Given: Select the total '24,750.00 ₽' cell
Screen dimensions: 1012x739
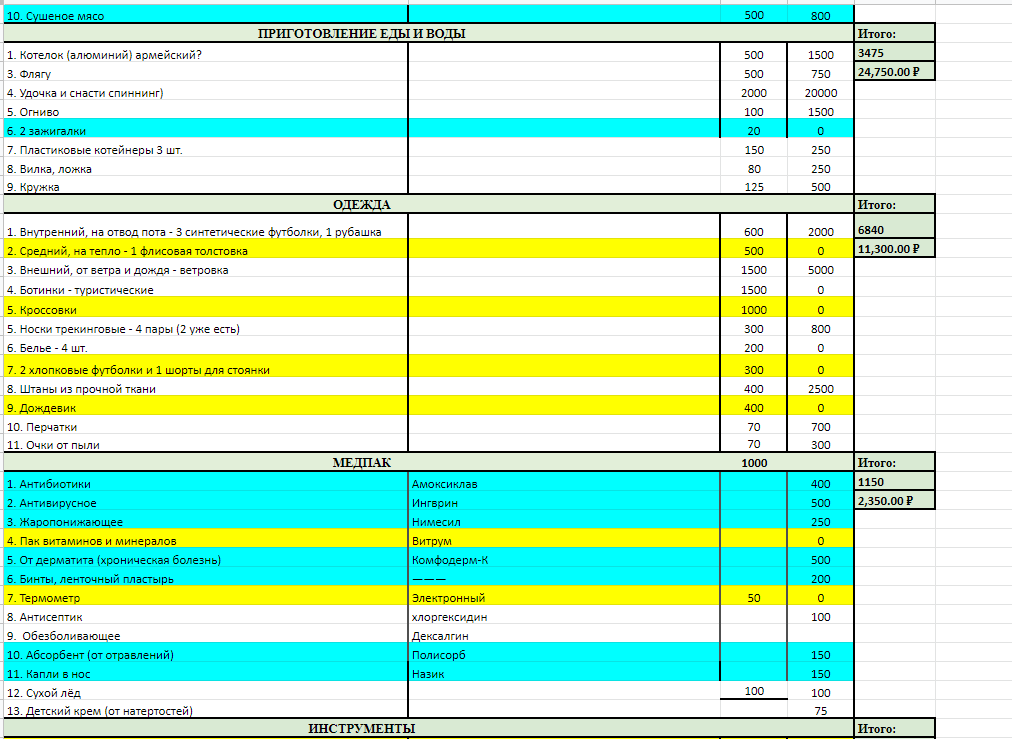Looking at the screenshot, I should (895, 72).
